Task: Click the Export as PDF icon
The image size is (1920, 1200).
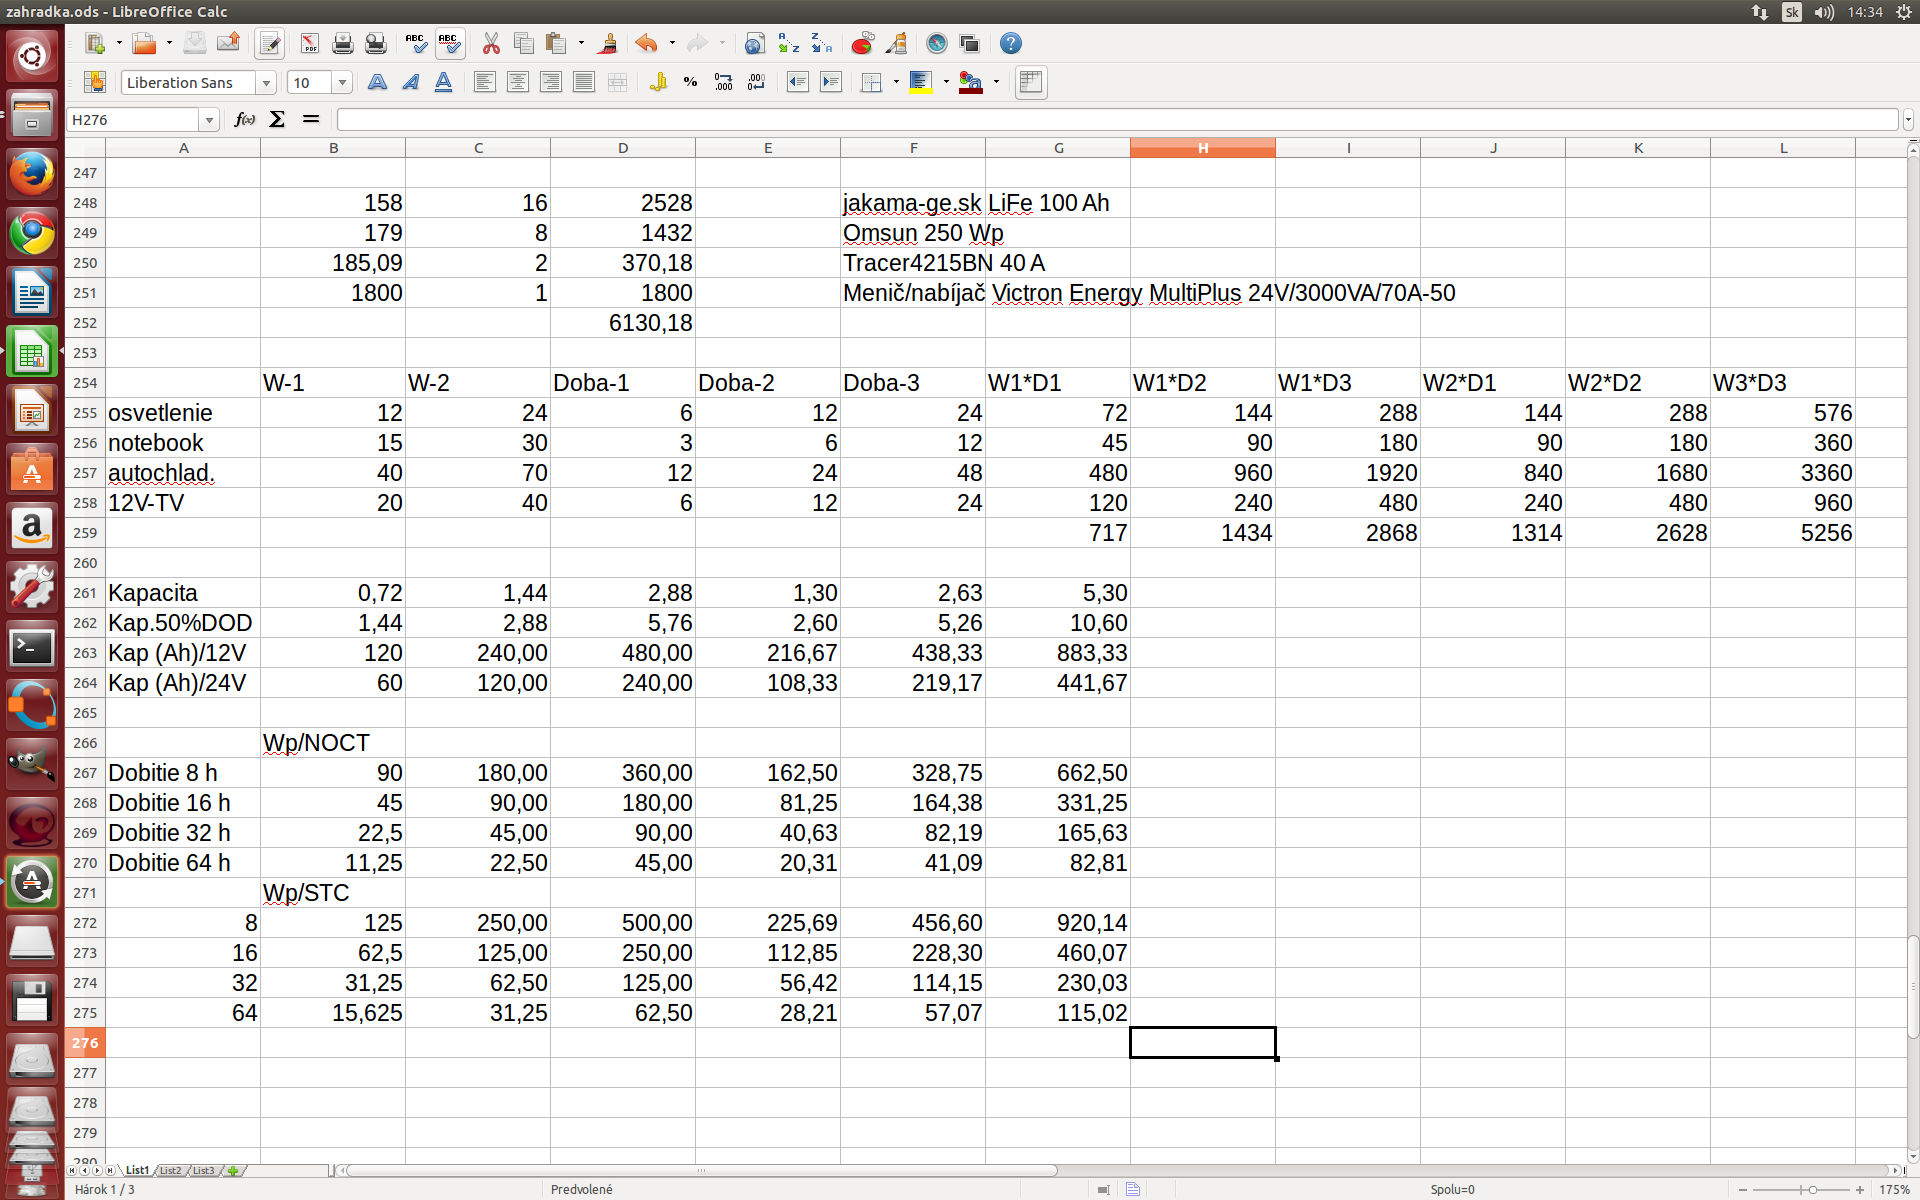Action: pos(309,44)
